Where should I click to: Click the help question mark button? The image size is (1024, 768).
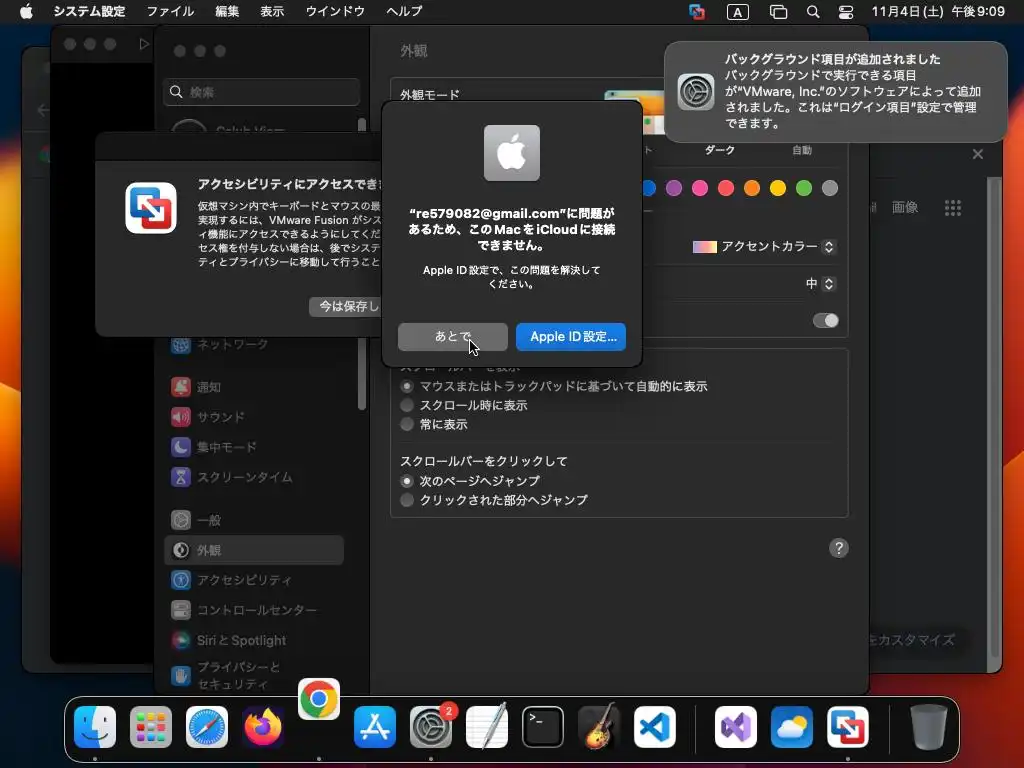tap(839, 548)
